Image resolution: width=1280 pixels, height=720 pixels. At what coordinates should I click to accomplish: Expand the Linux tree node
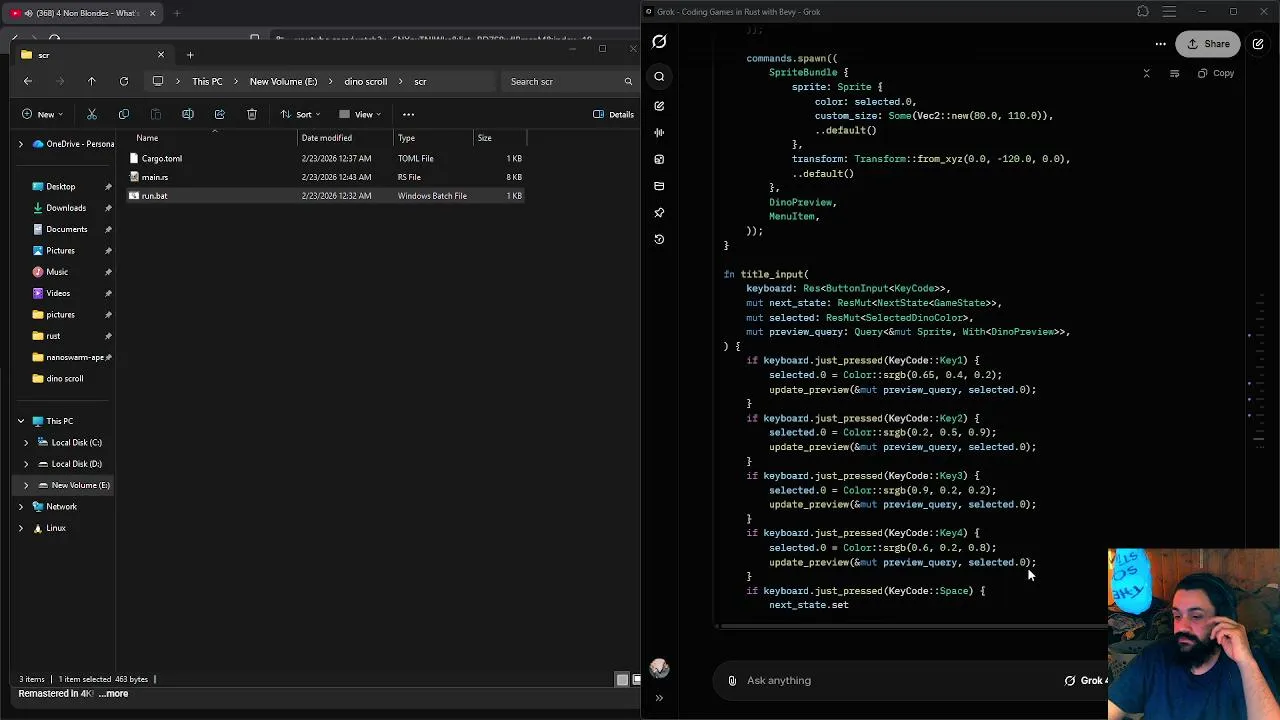click(20, 528)
